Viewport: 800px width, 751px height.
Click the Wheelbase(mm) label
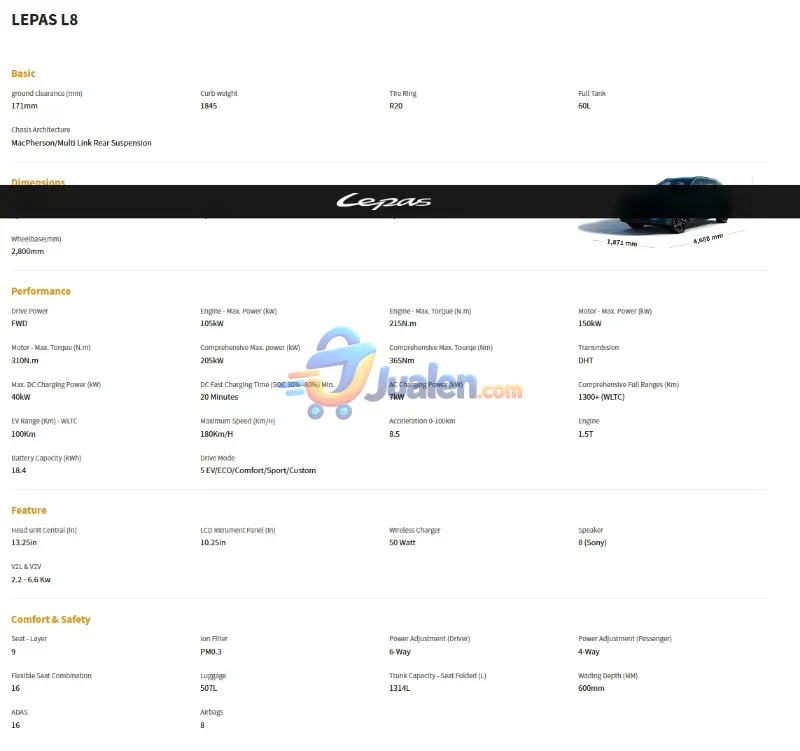(x=36, y=239)
